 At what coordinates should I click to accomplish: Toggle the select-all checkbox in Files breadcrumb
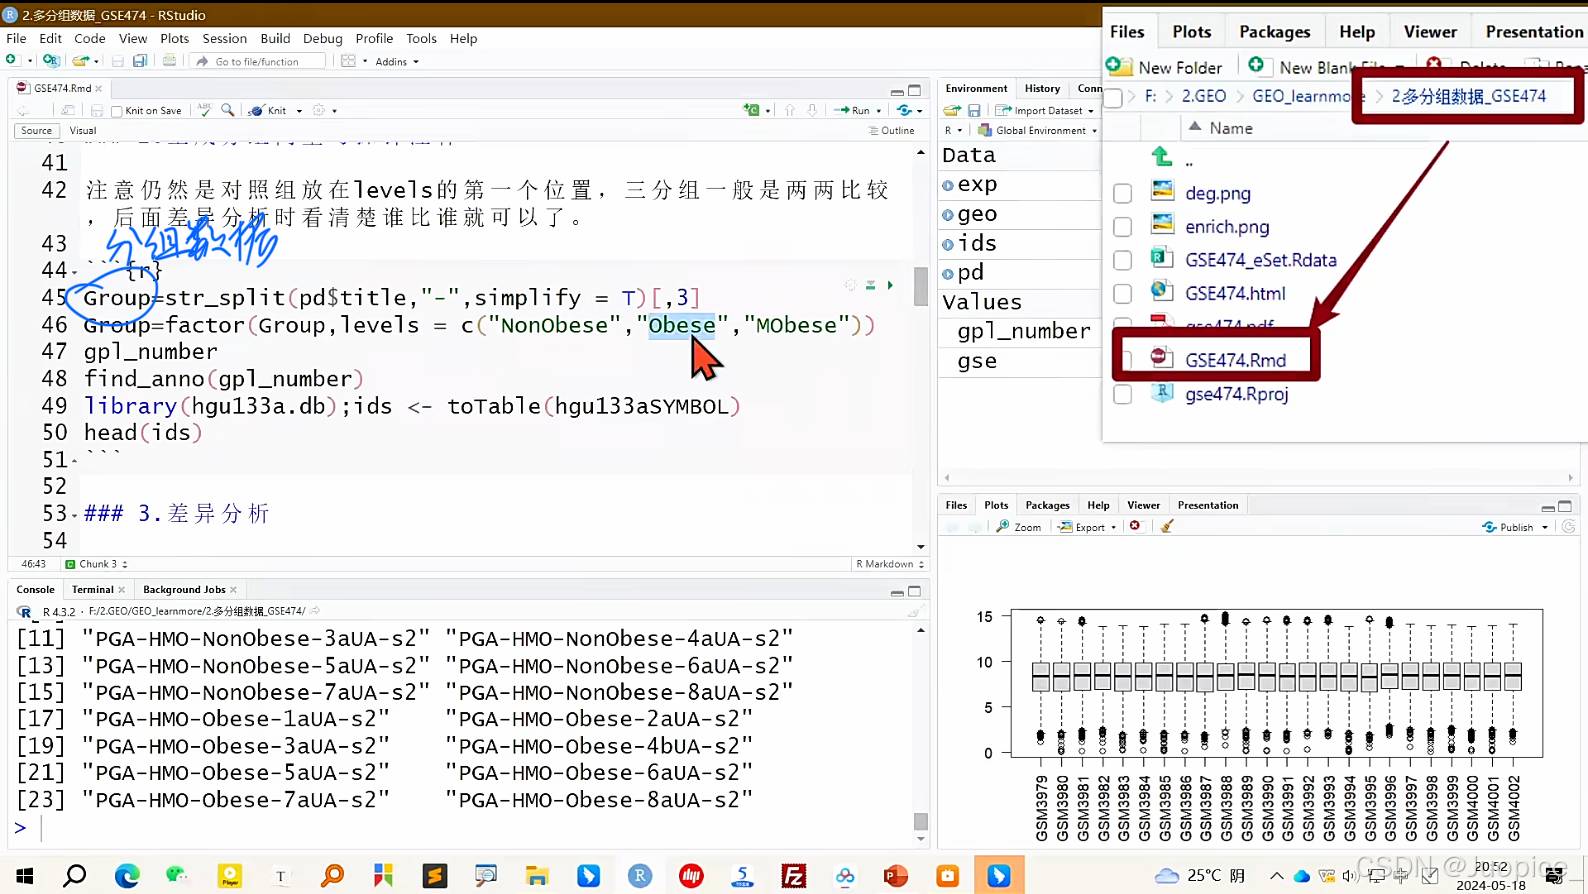coord(1113,97)
